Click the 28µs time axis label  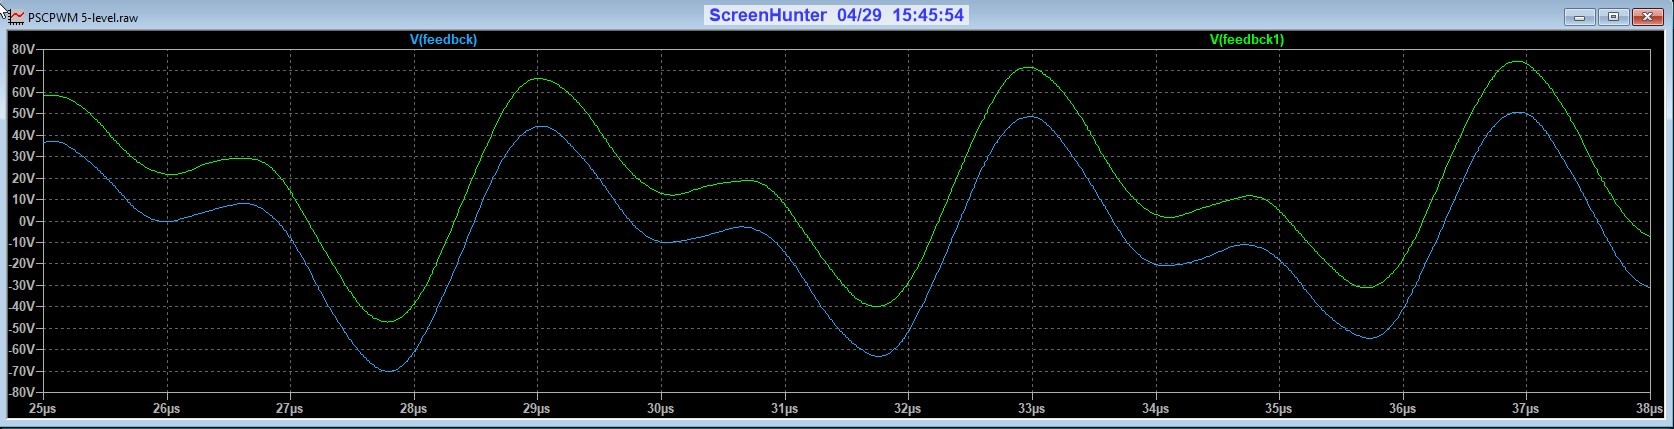coord(413,409)
